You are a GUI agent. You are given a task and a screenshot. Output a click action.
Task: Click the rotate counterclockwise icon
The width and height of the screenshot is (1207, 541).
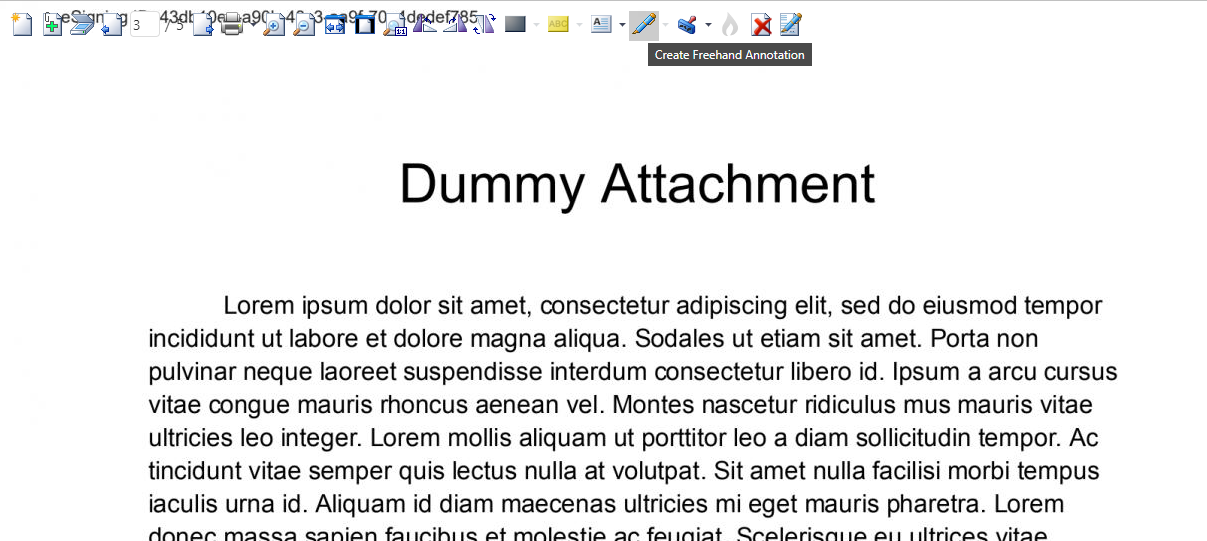(425, 24)
